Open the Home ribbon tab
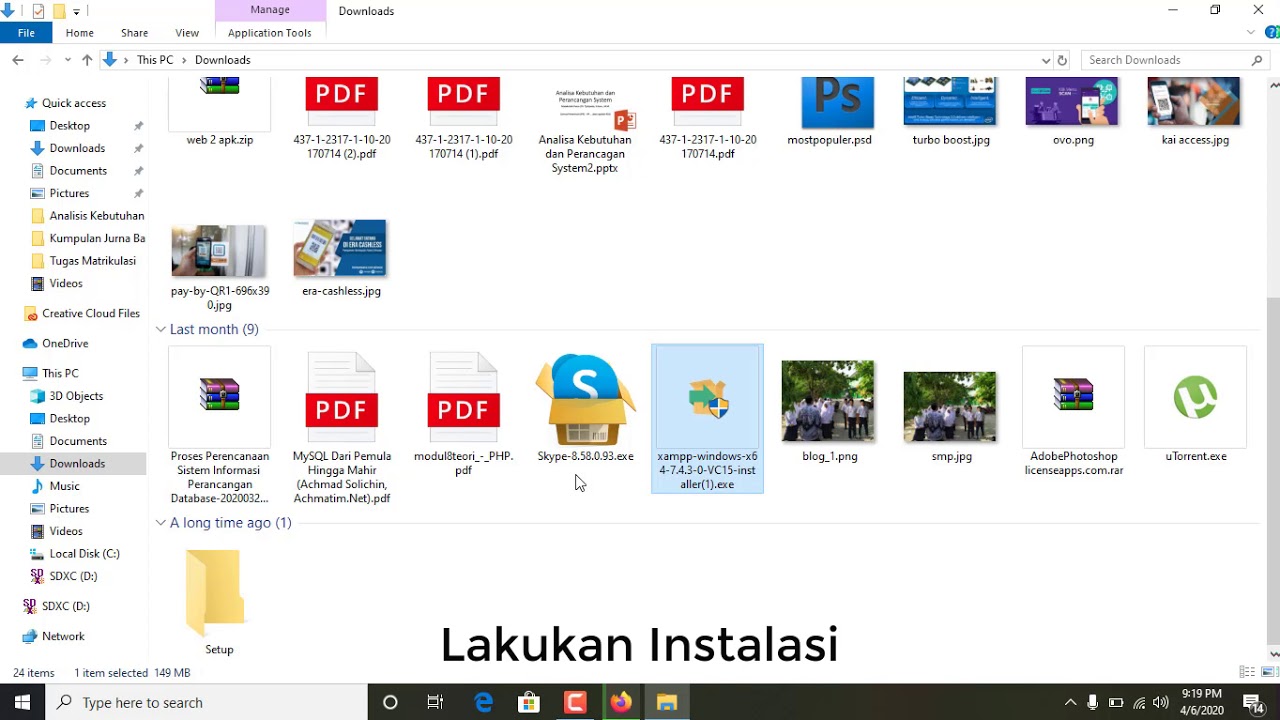 click(x=80, y=33)
